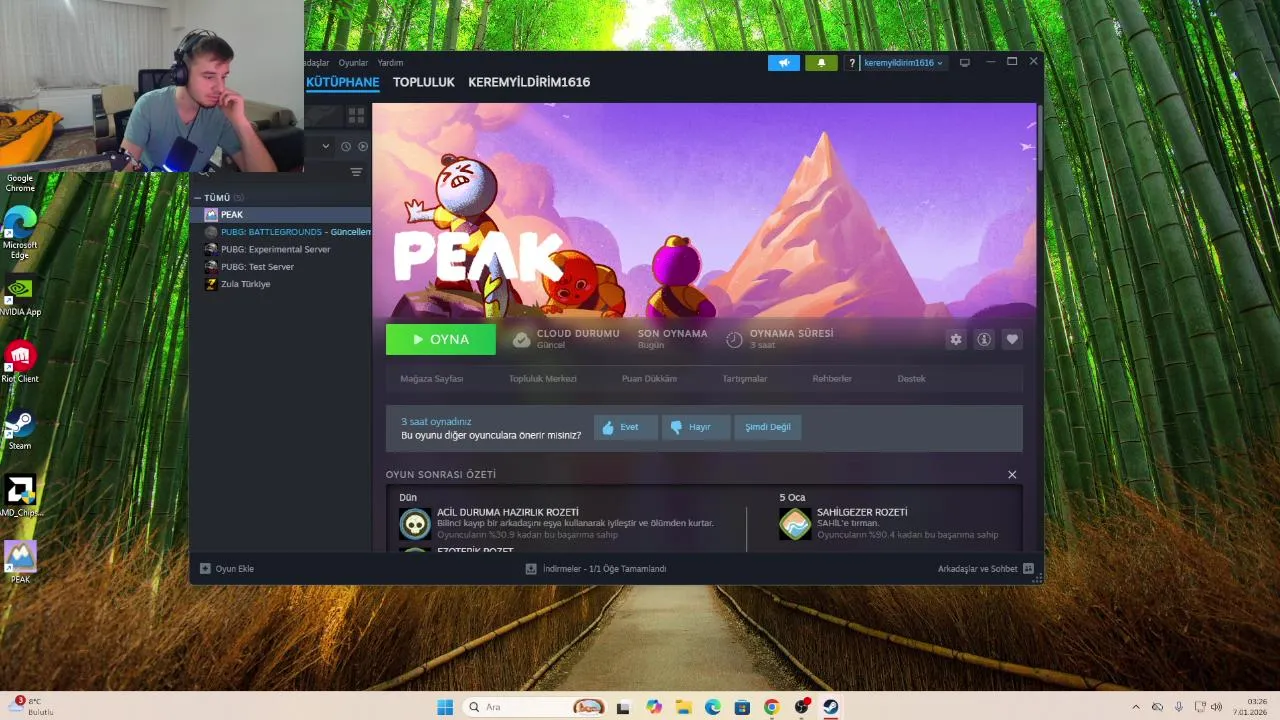
Task: Open Riot Client desktop shortcut
Action: click(x=20, y=362)
